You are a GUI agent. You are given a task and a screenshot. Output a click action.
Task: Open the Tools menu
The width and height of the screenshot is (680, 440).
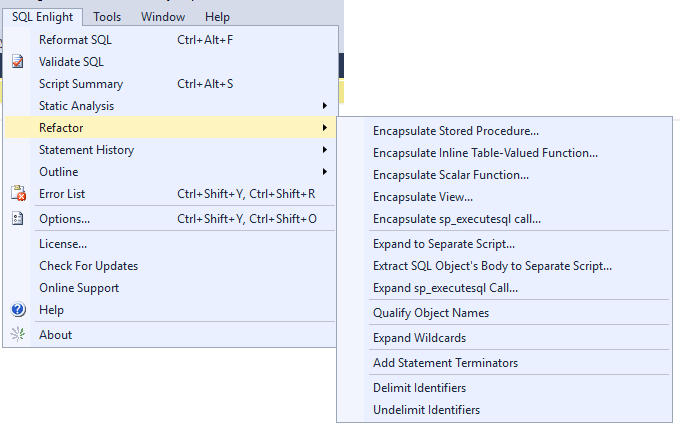coord(107,17)
